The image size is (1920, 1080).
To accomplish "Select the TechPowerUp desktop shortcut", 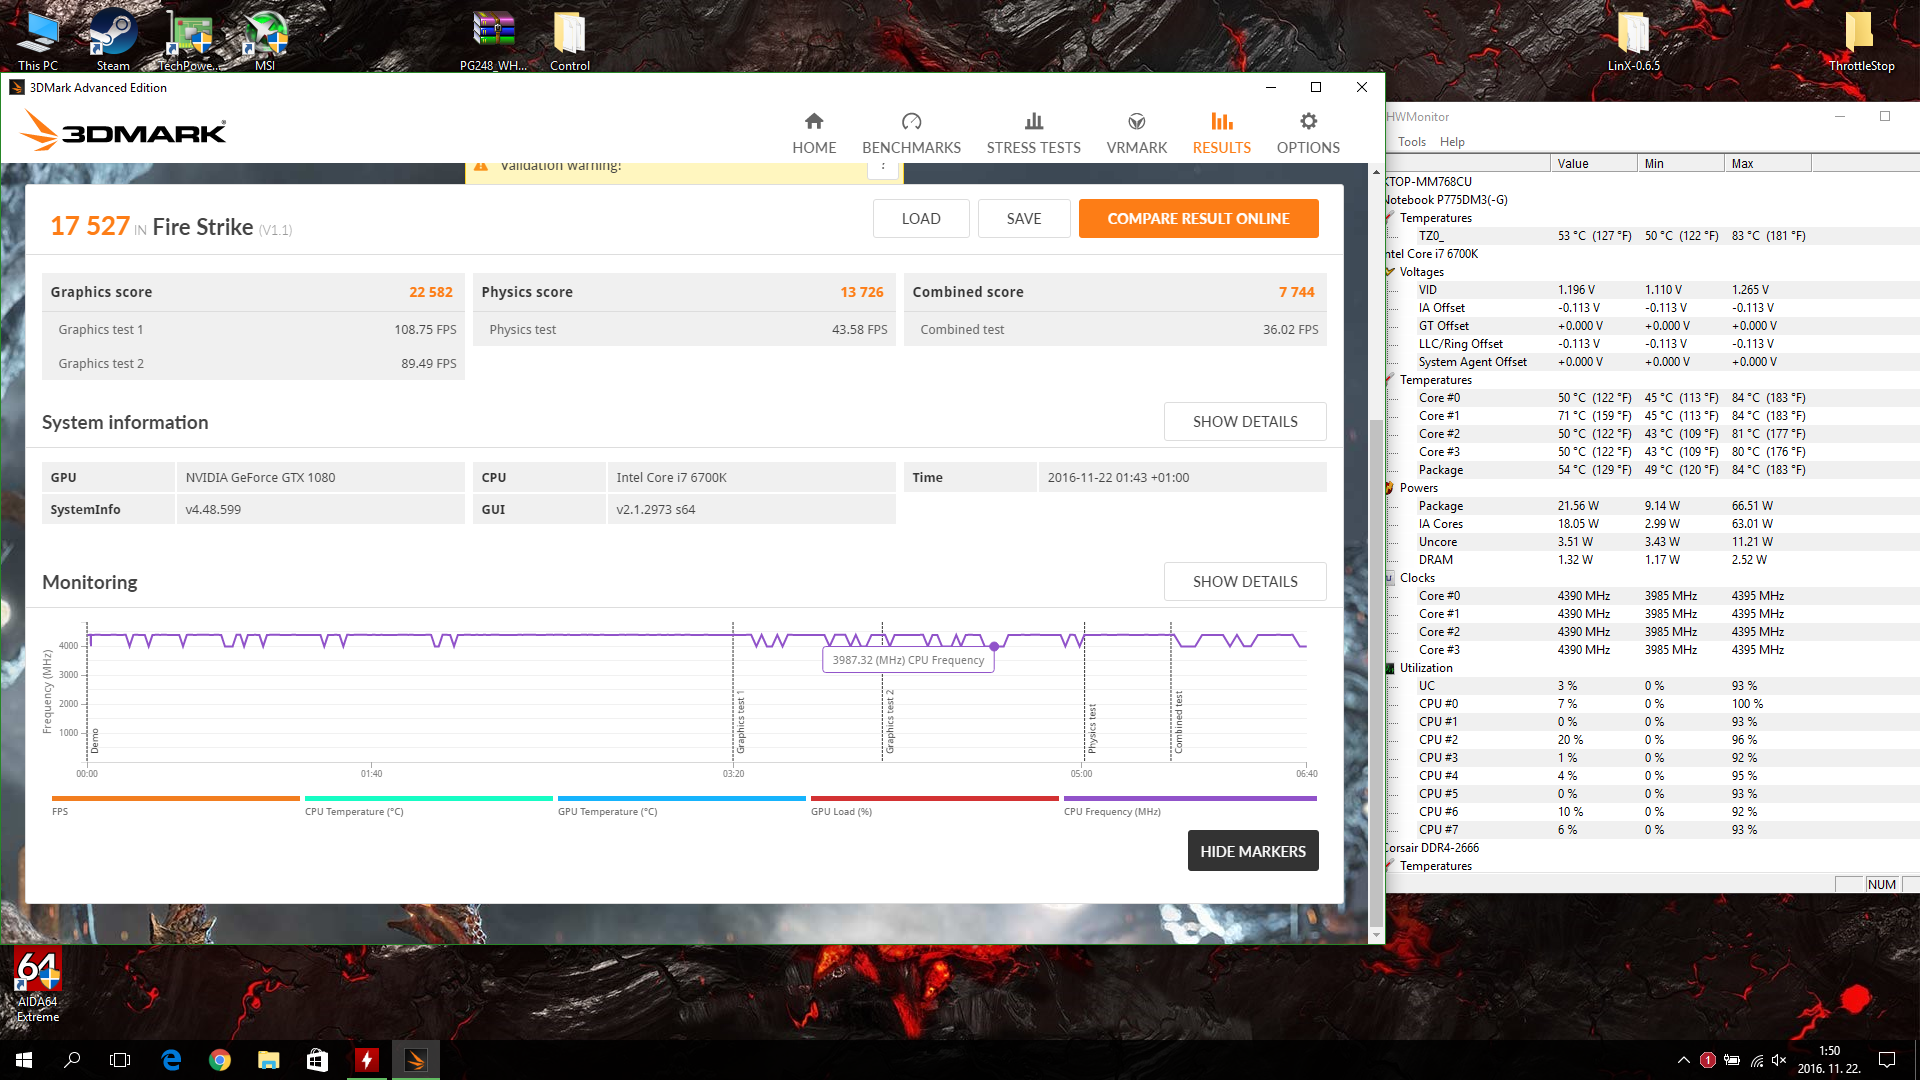I will [190, 40].
